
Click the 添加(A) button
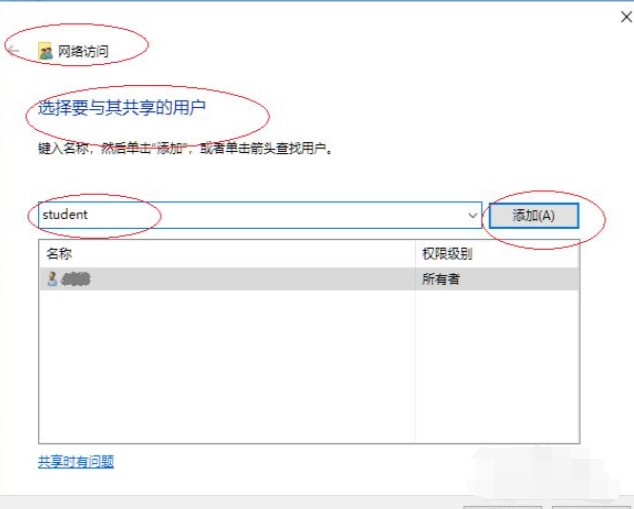pyautogui.click(x=534, y=215)
